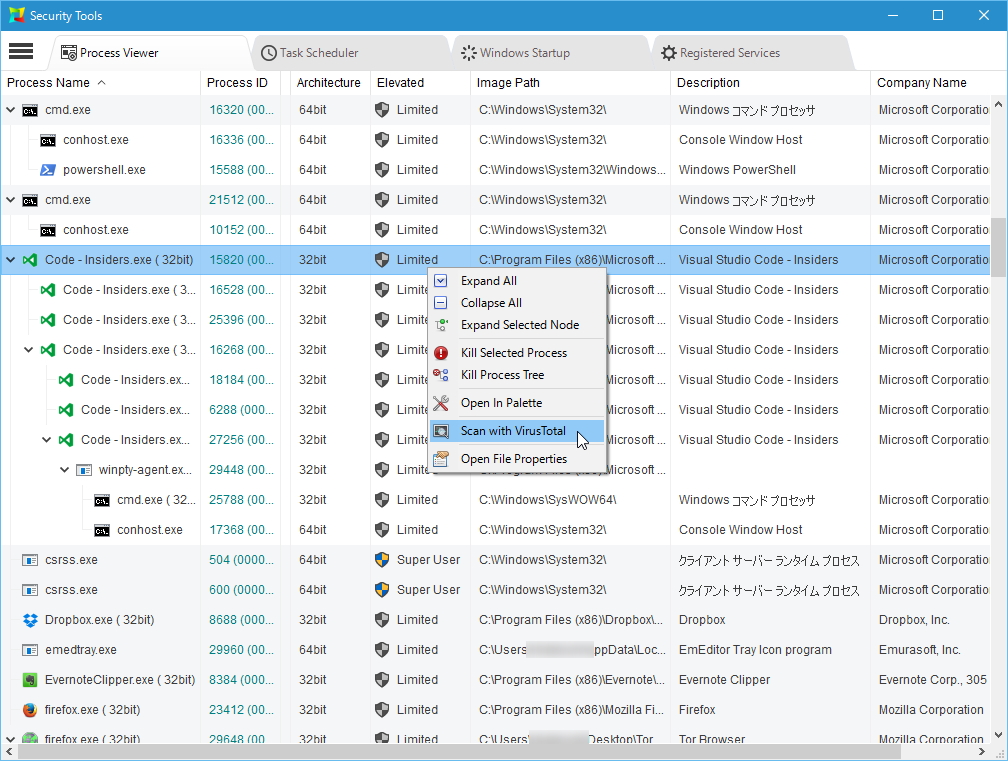Click Emurasoft, Inc. company cell
This screenshot has width=1008, height=761.
click(x=919, y=650)
